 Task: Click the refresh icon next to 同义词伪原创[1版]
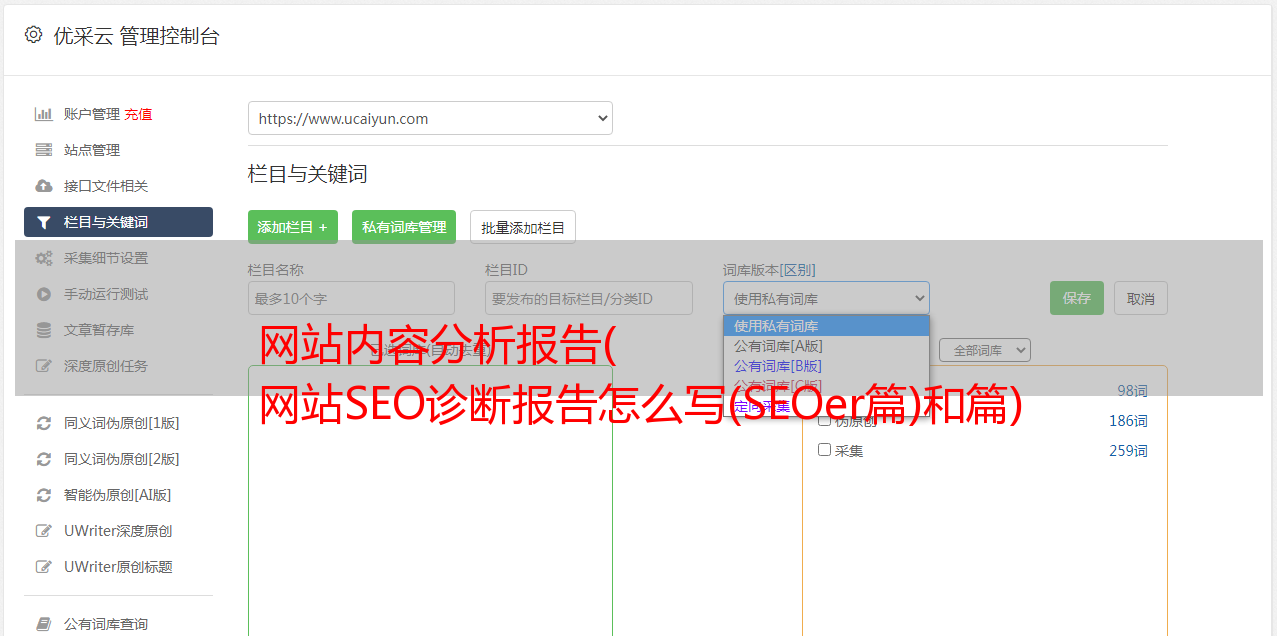coord(43,423)
